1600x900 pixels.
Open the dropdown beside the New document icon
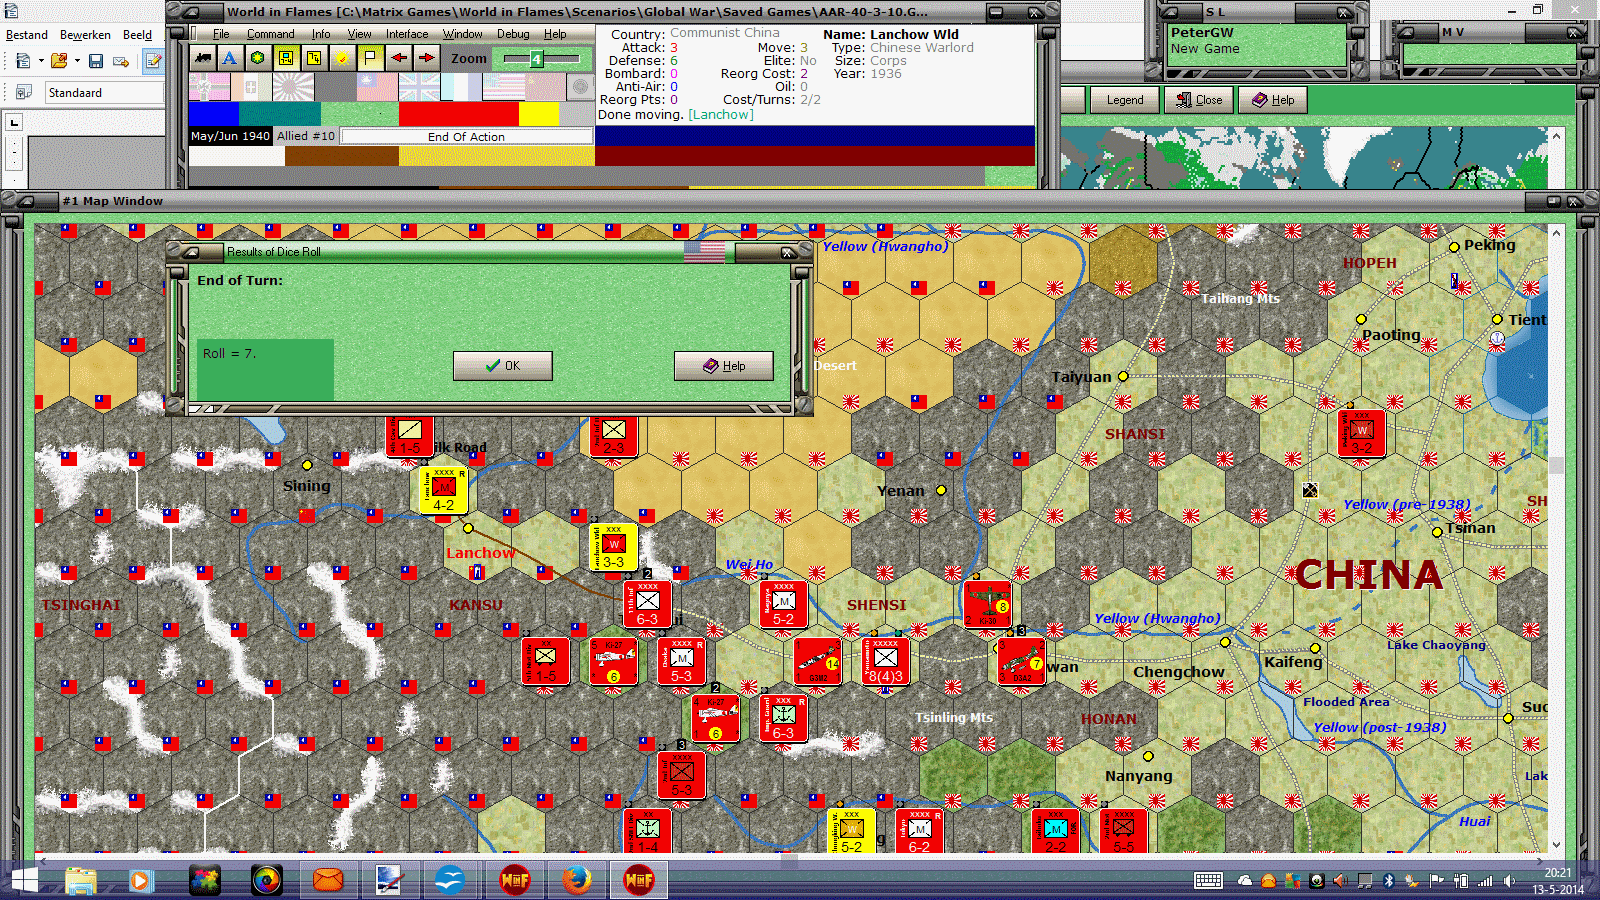tap(41, 60)
